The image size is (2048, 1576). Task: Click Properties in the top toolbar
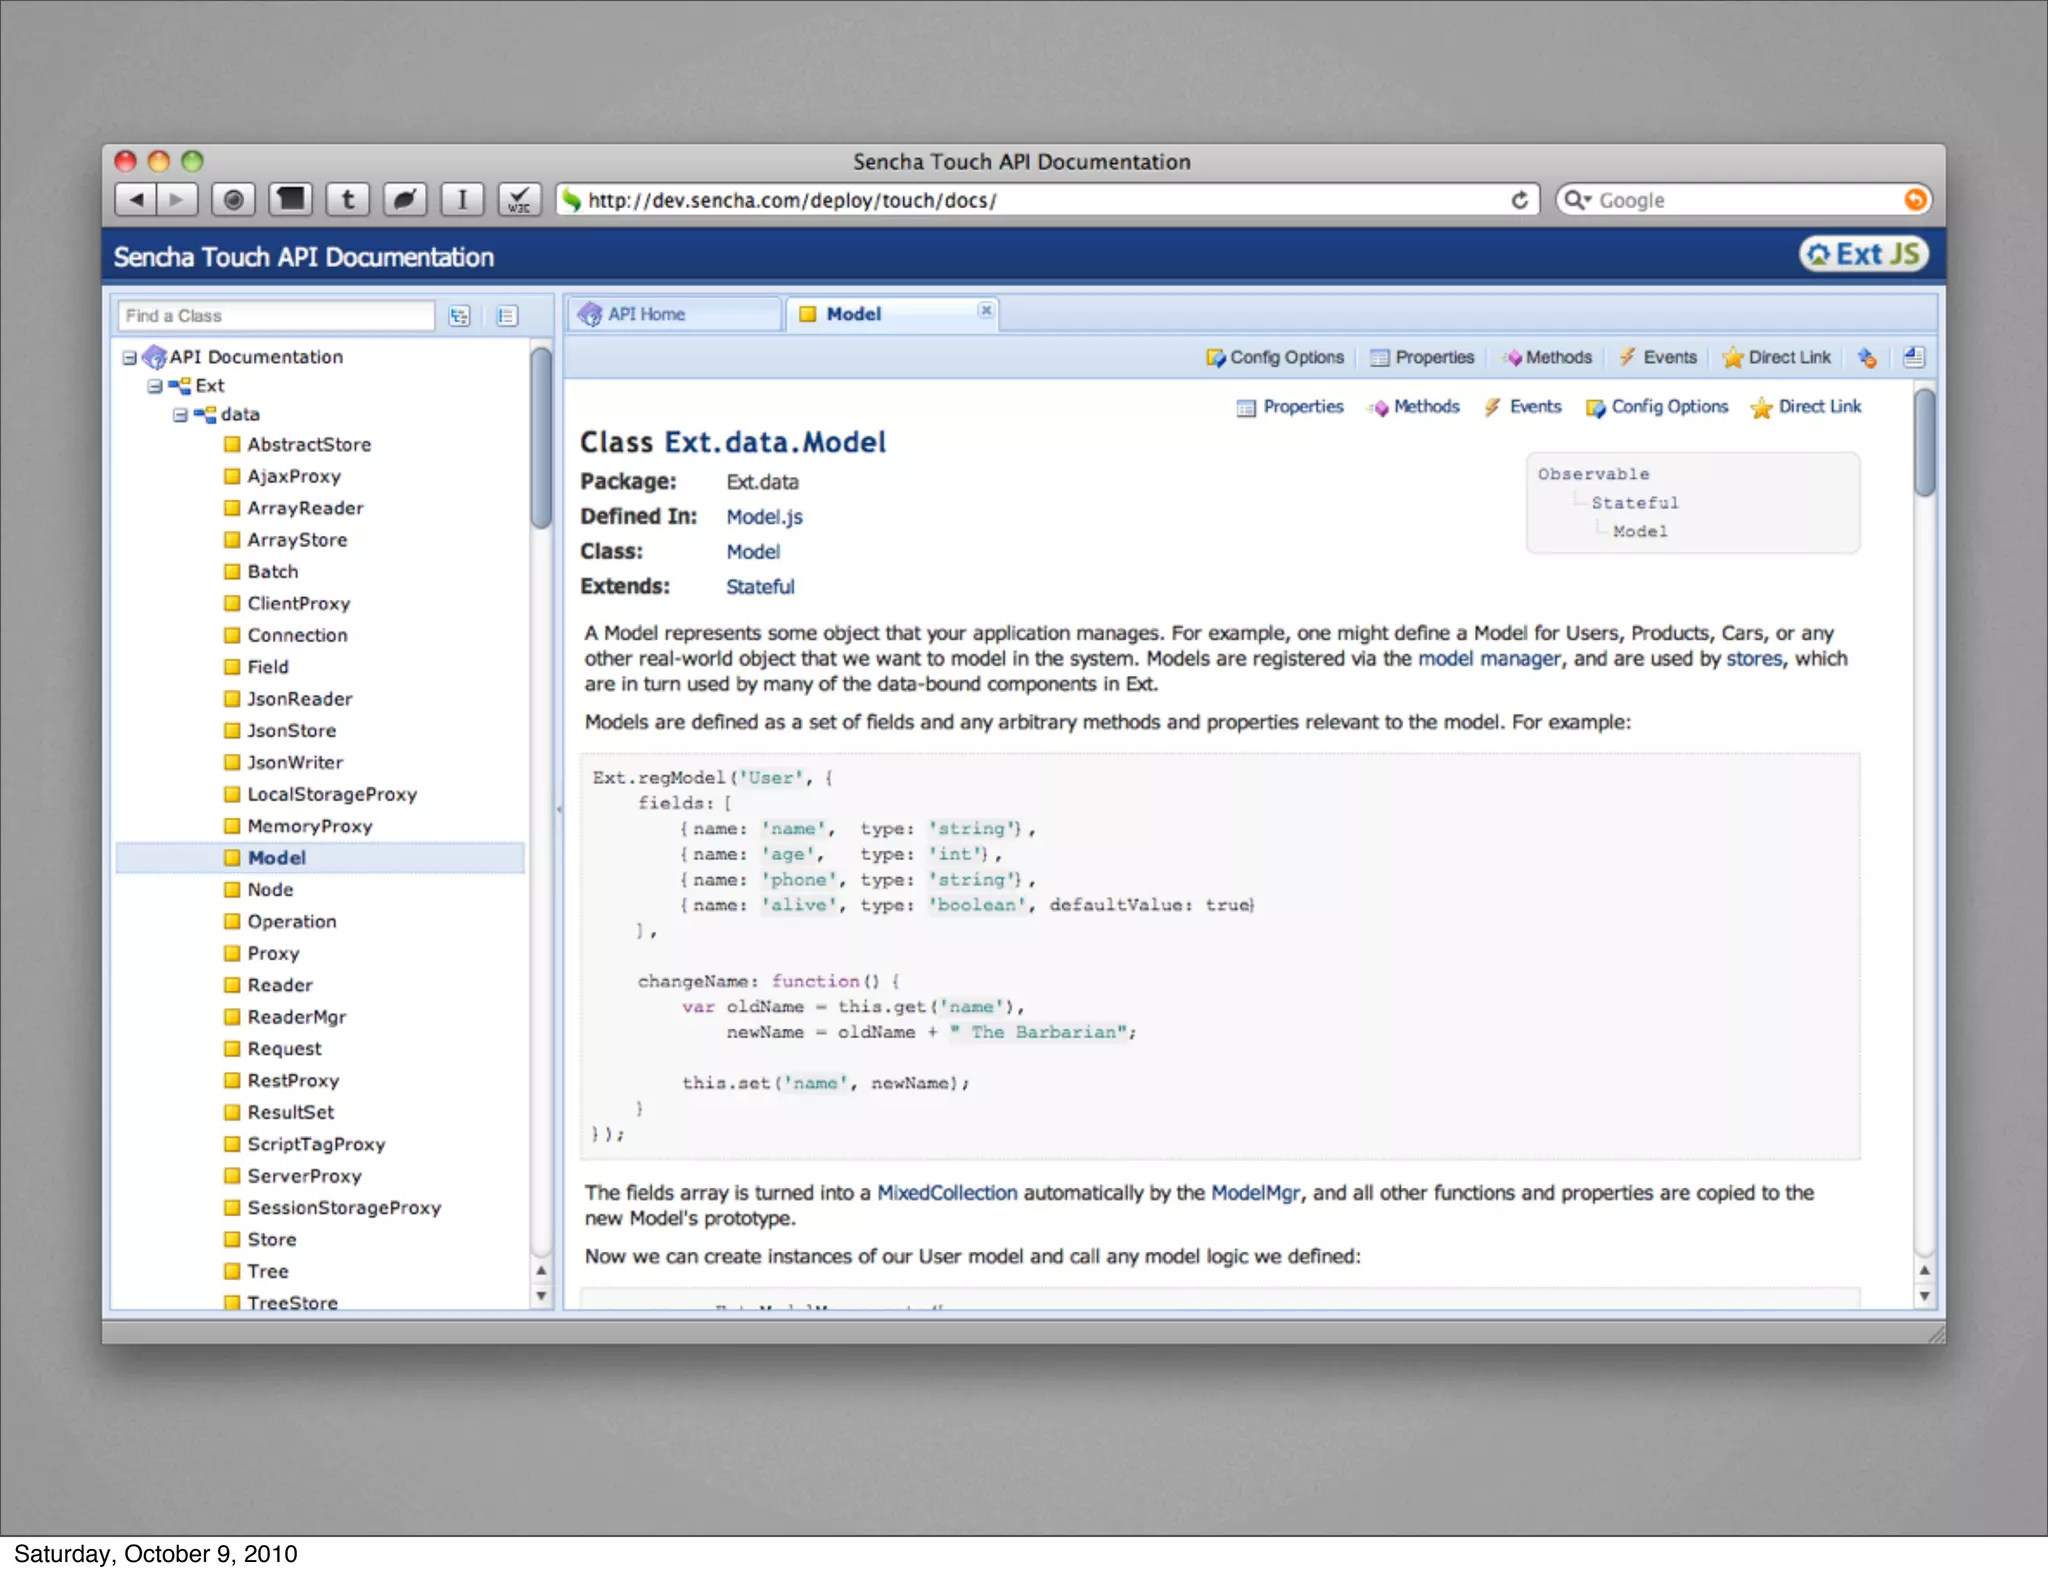pyautogui.click(x=1422, y=357)
